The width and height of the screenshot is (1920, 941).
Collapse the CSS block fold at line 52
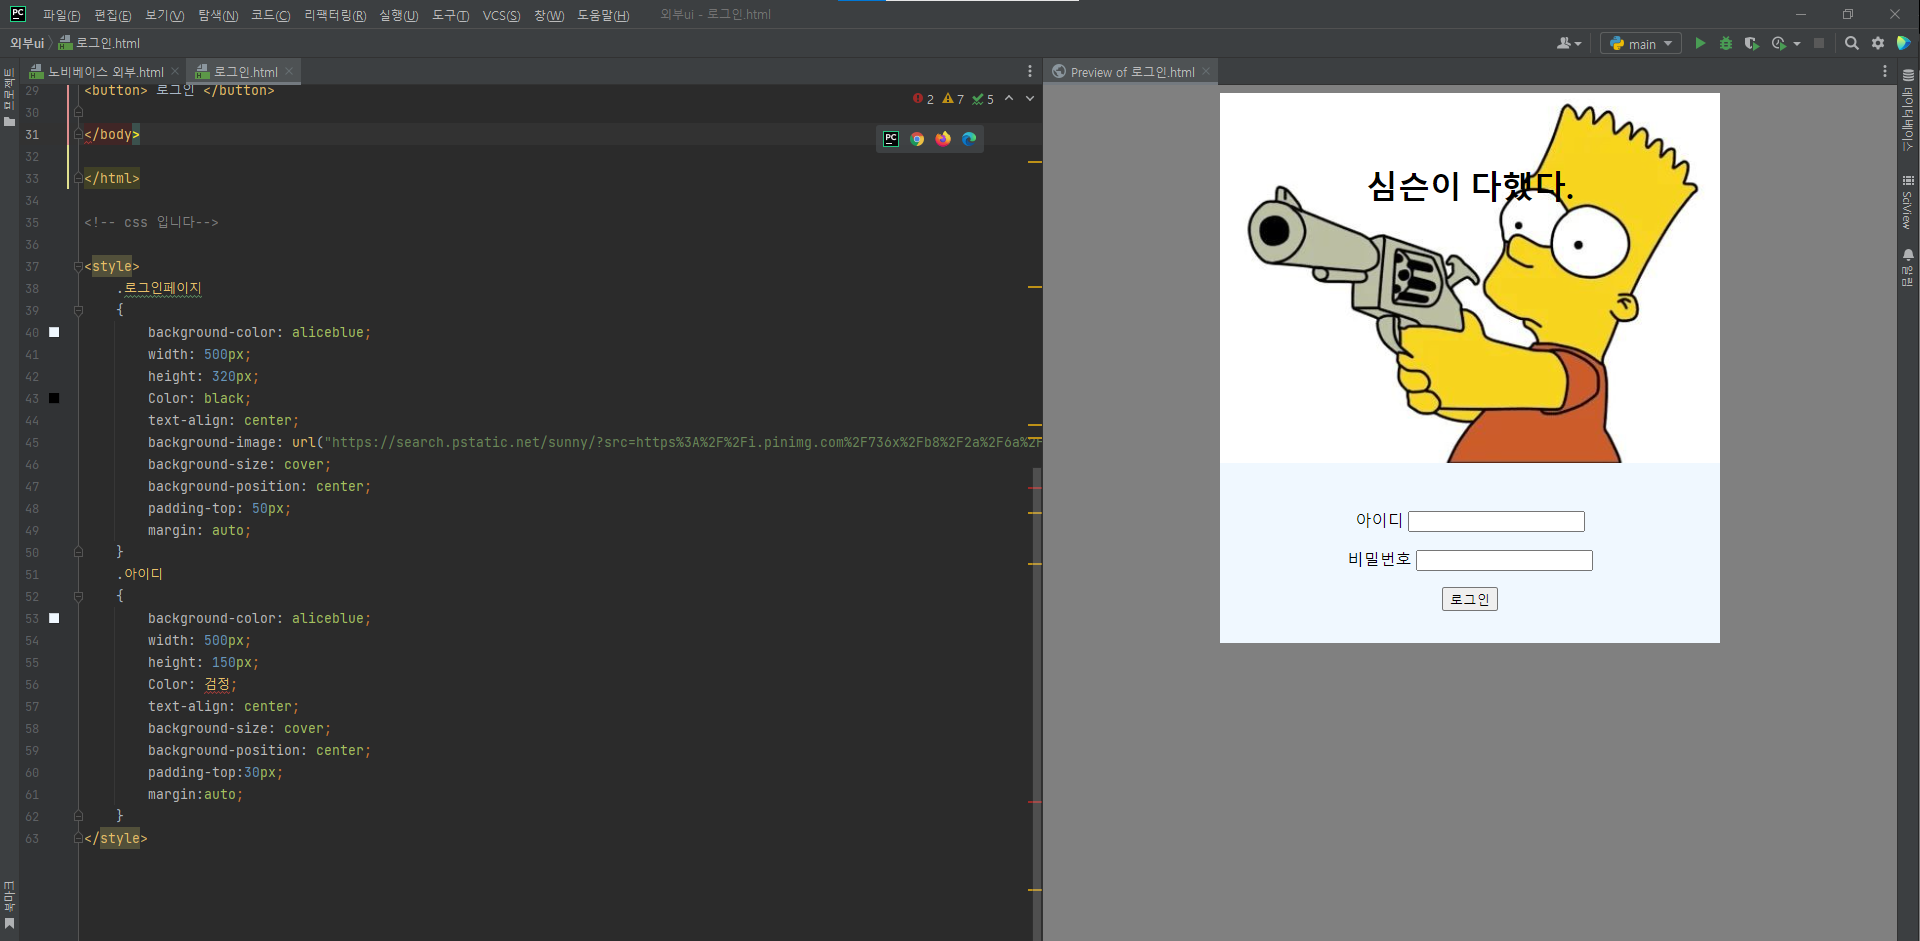tap(78, 597)
